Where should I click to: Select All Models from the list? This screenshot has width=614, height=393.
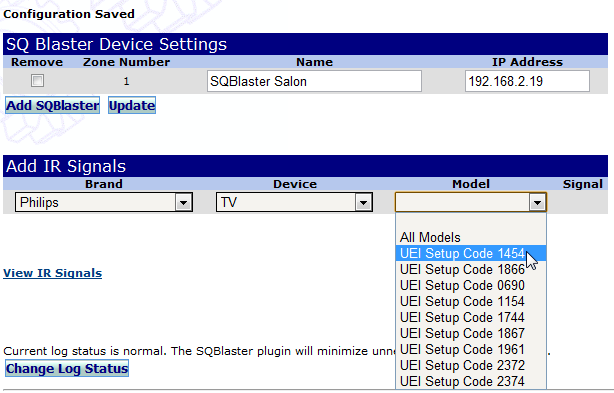(x=471, y=237)
